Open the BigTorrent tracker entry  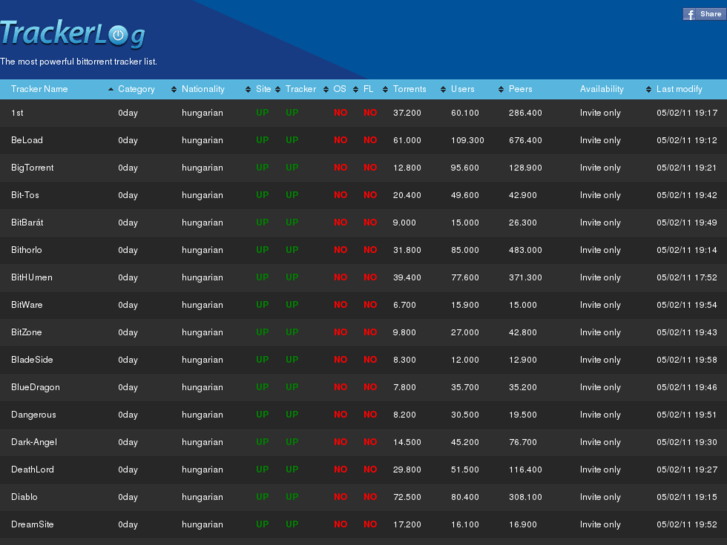(32, 167)
